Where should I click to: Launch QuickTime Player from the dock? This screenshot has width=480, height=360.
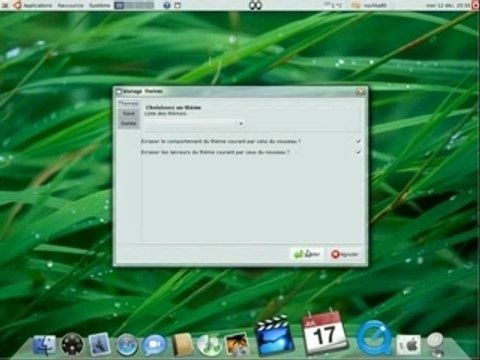click(x=374, y=337)
